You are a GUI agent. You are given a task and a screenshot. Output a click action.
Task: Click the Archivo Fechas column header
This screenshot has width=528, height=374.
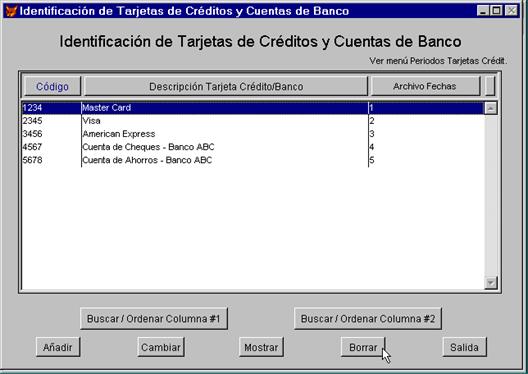tap(425, 87)
